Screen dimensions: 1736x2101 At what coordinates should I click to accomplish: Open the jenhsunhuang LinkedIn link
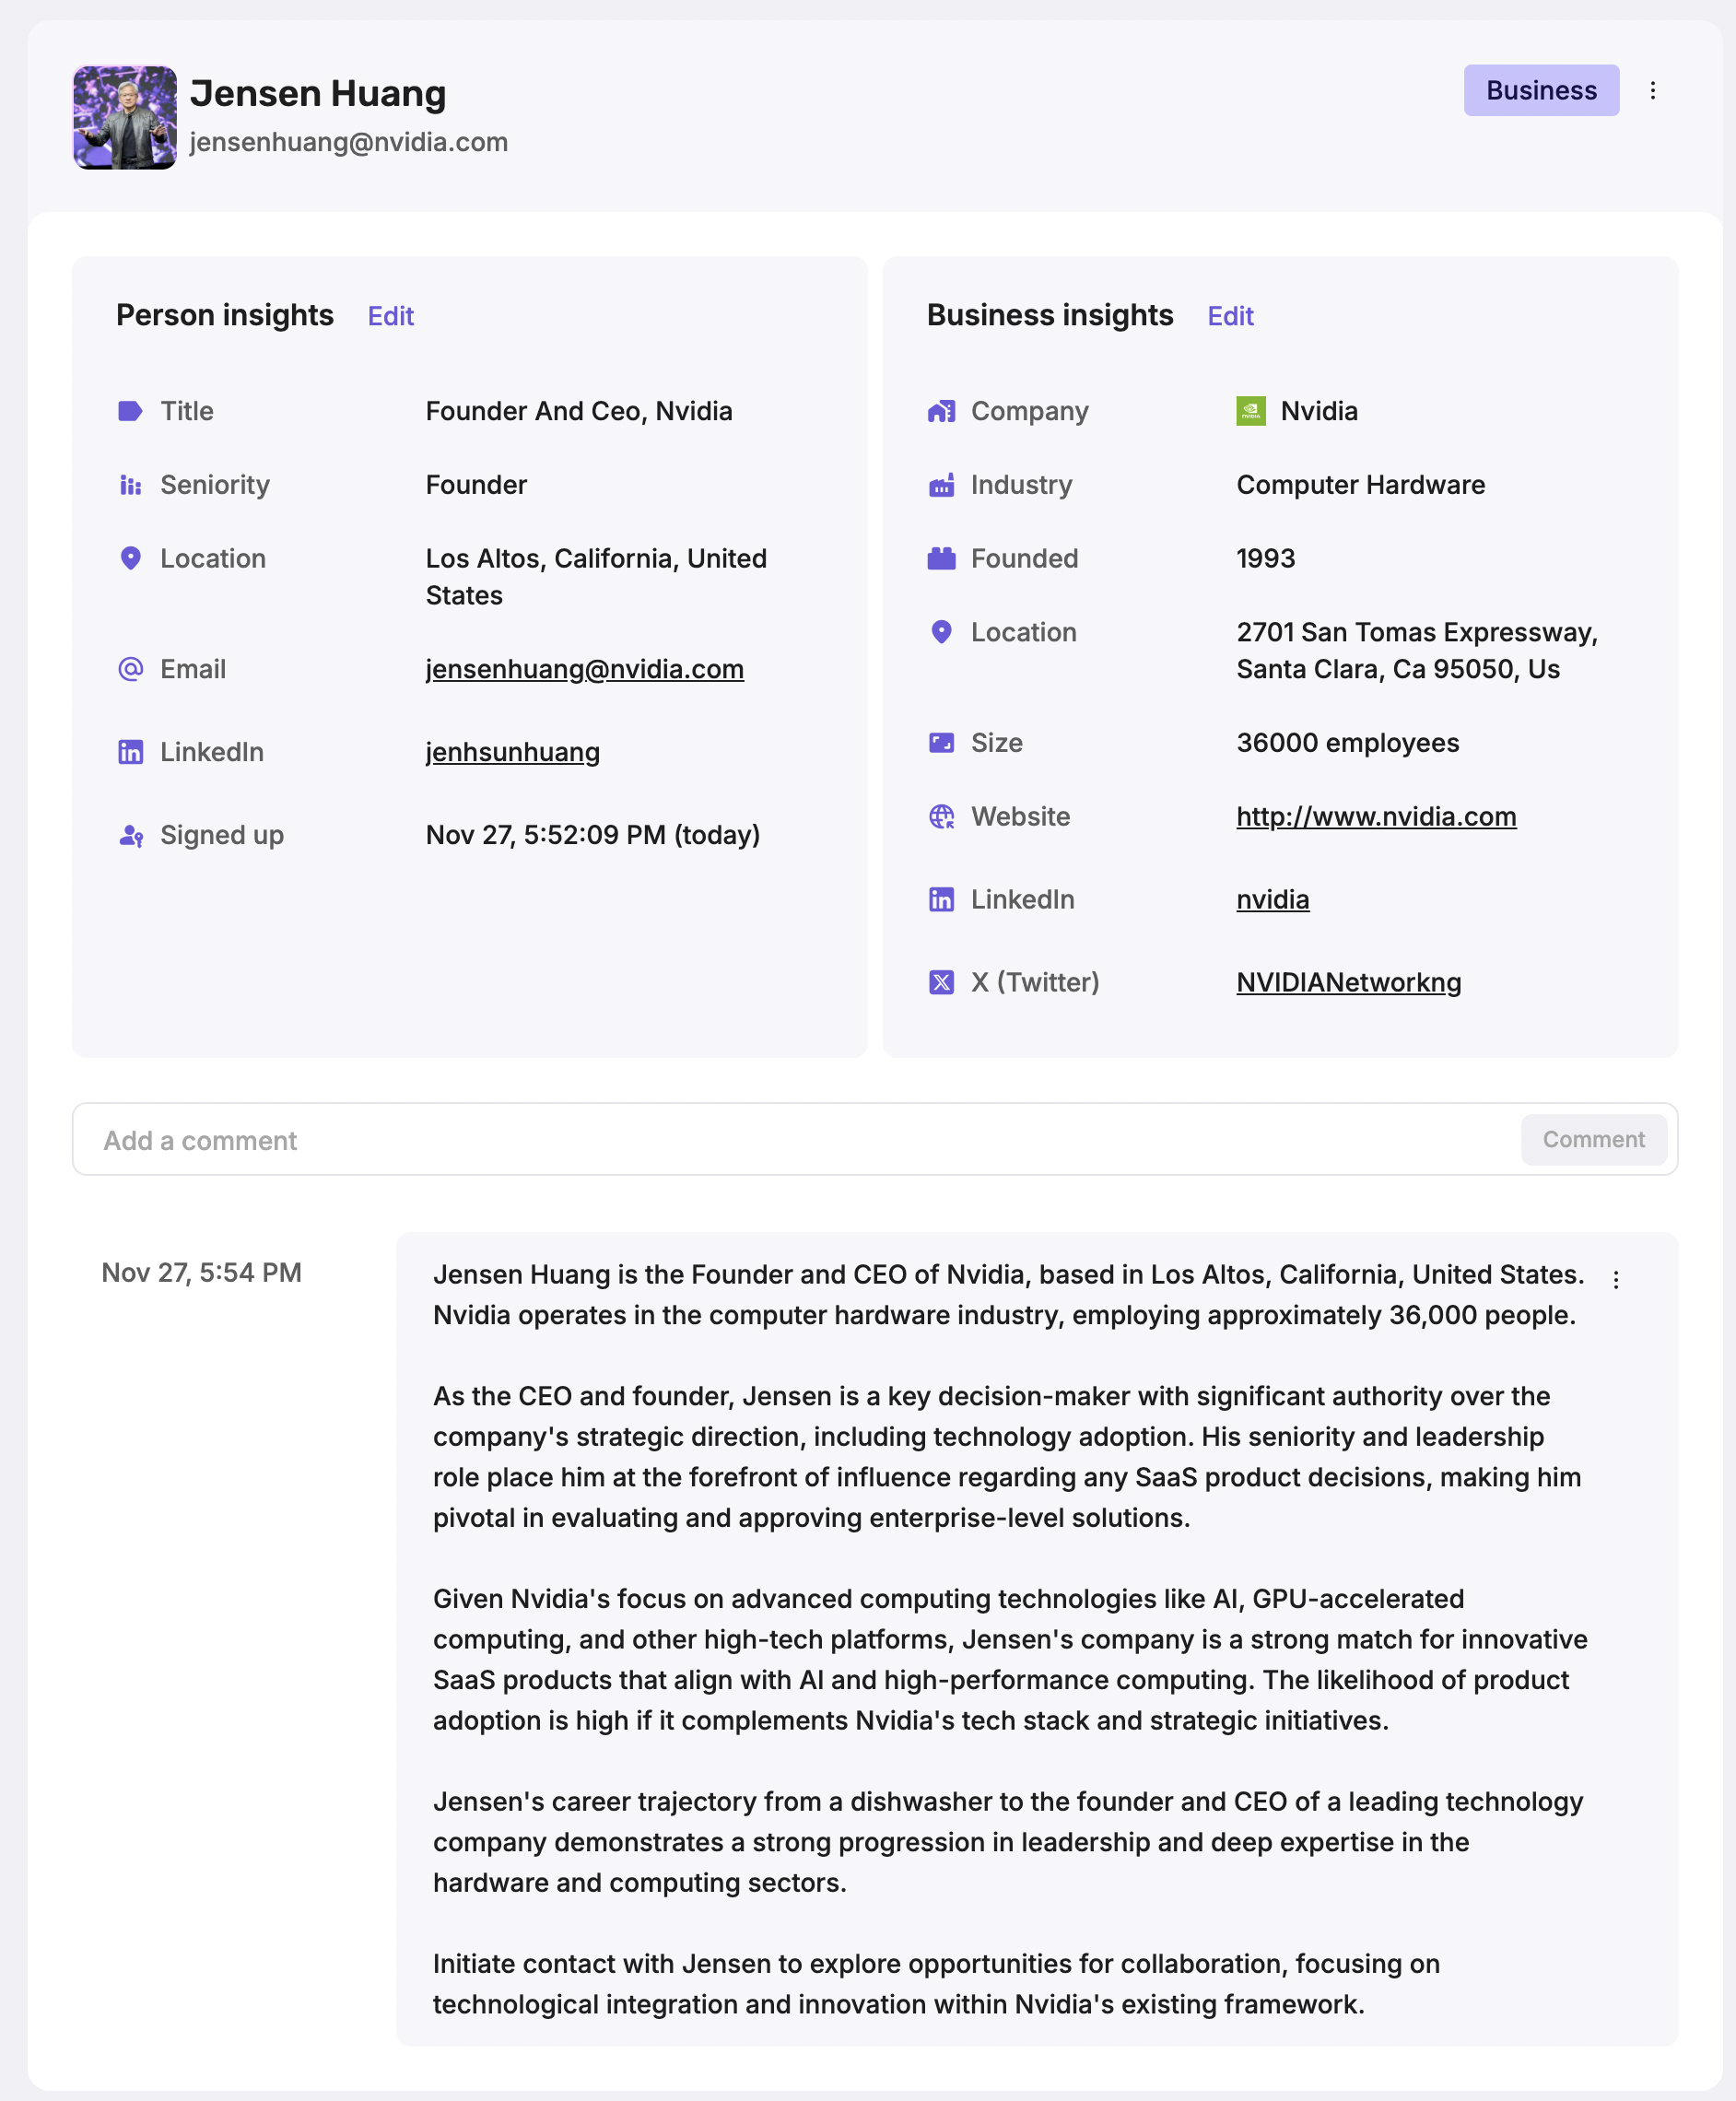512,752
